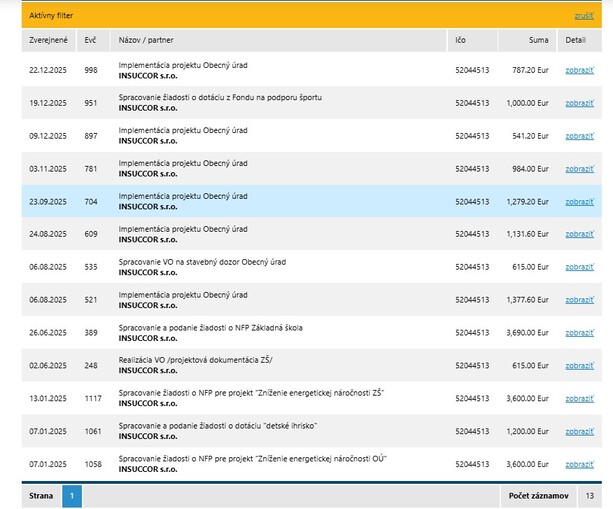613x509 pixels.
Task: Show details for highlighted record Evč 704
Action: point(579,202)
